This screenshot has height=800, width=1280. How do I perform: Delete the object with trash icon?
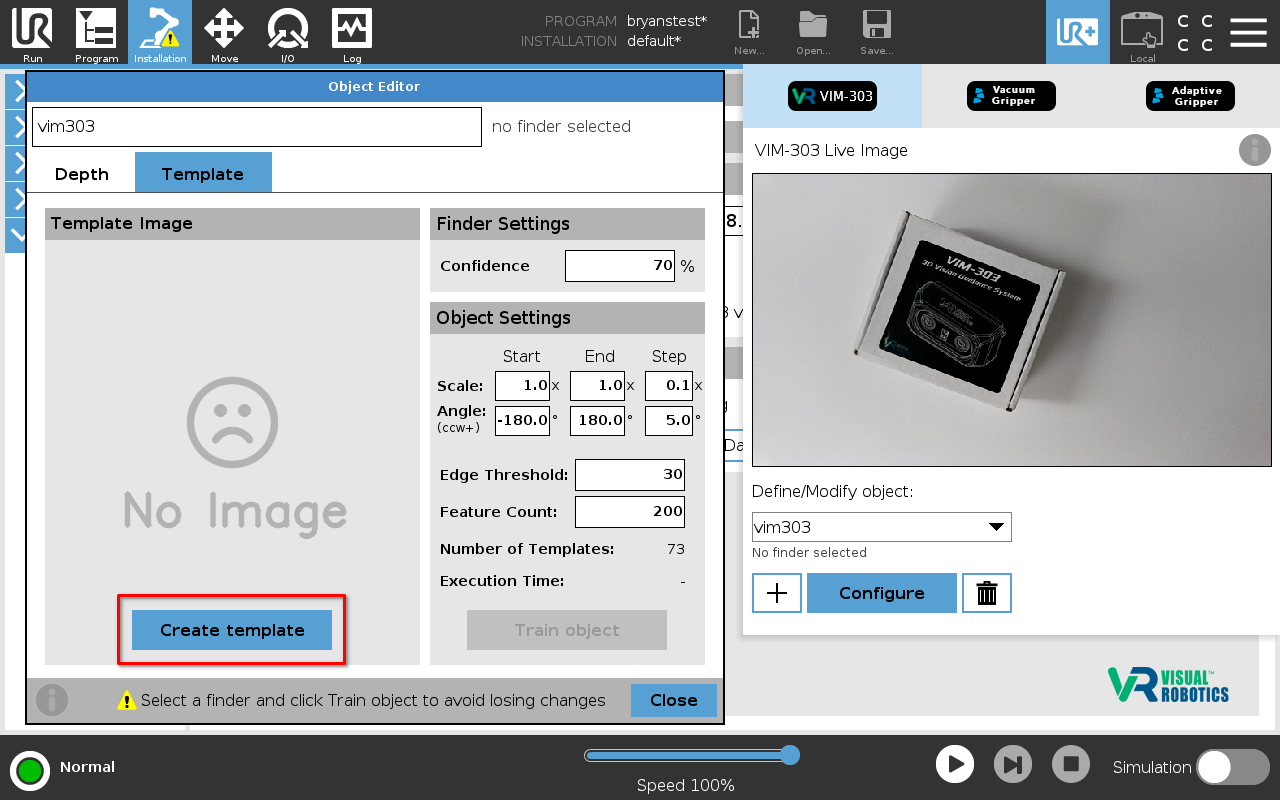point(987,593)
